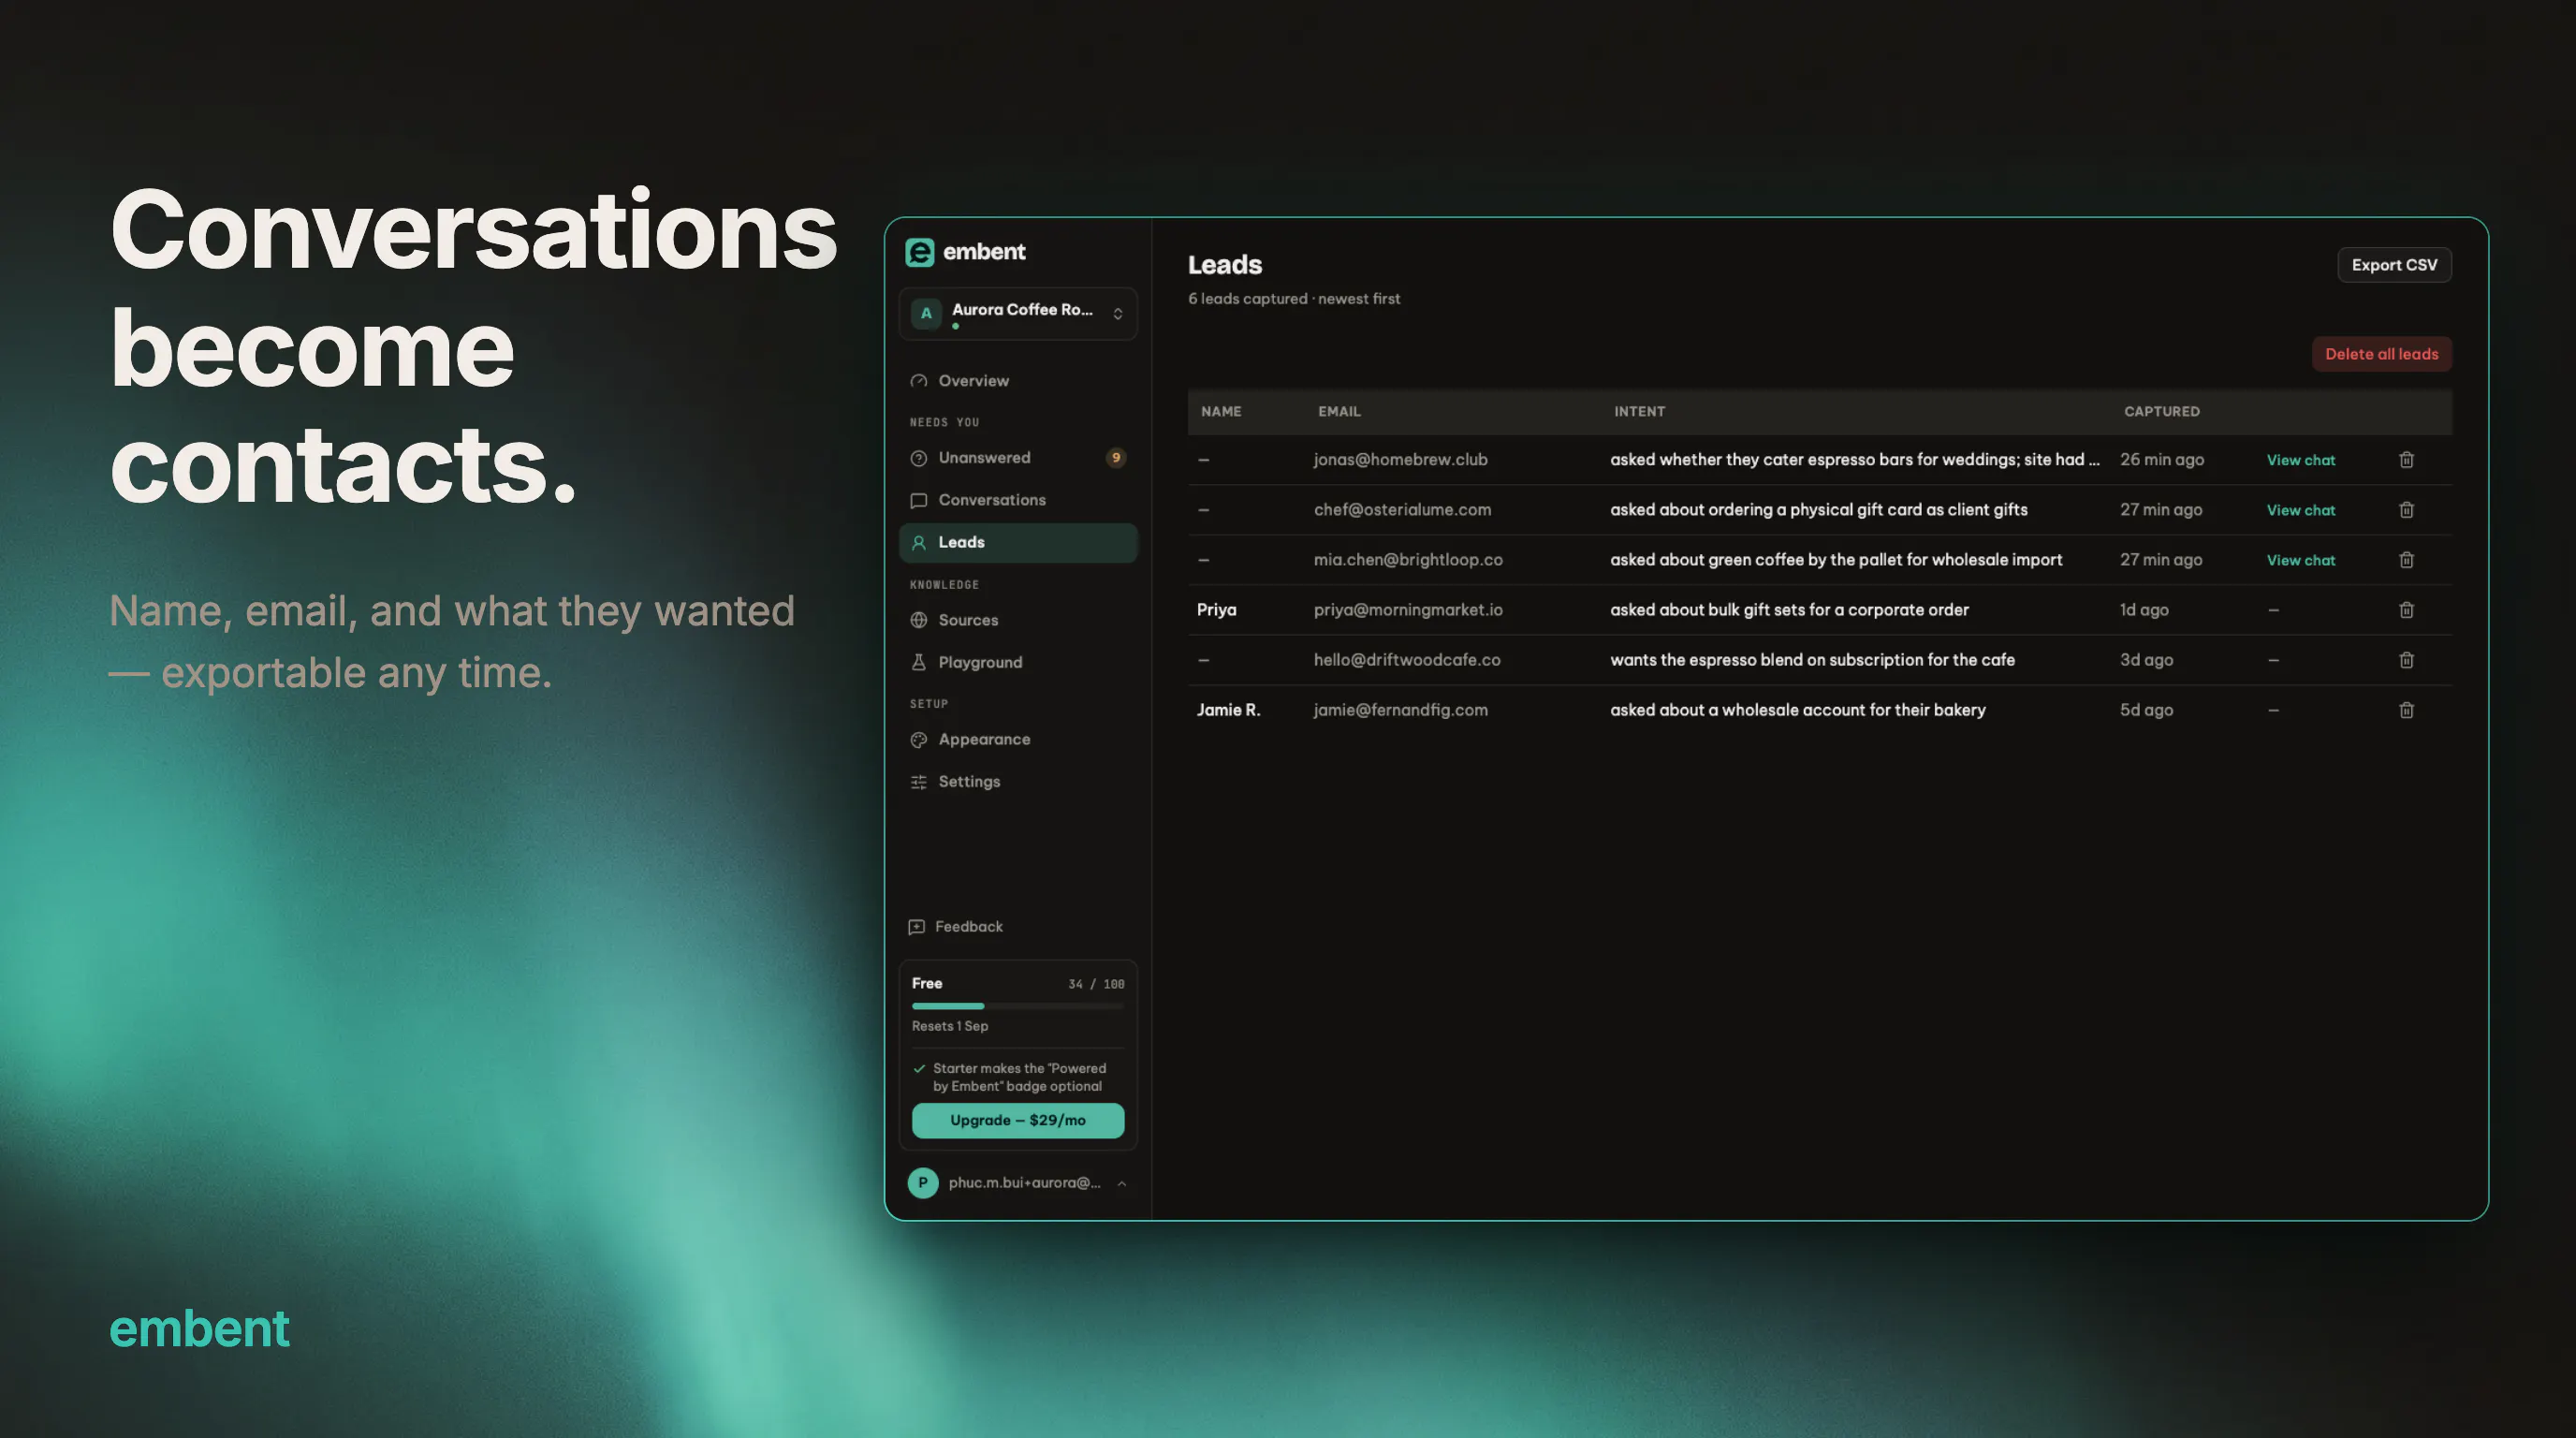Click the Overview gauge icon

918,381
